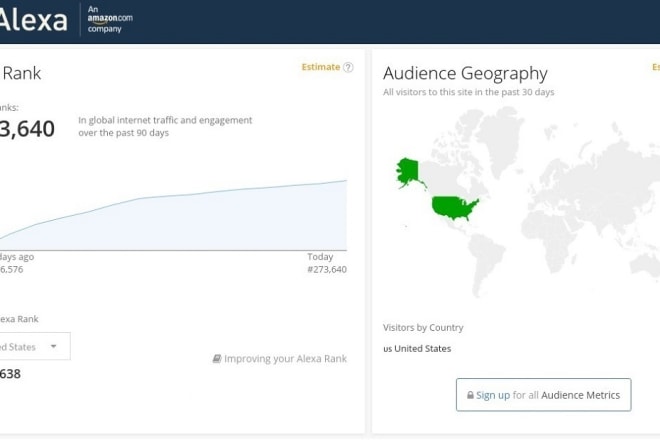Click the Estimate label in Rank panel
The image size is (660, 440).
pyautogui.click(x=321, y=67)
